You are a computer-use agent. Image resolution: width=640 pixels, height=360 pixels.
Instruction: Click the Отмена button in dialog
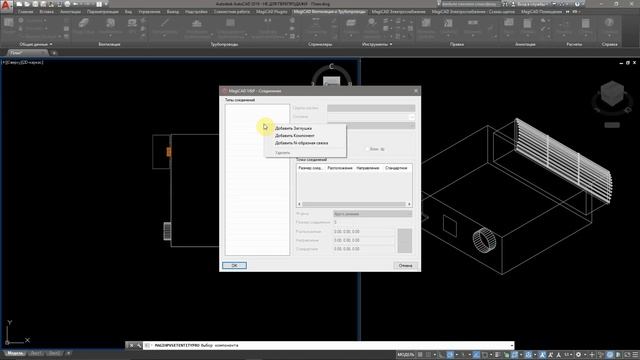click(x=405, y=265)
